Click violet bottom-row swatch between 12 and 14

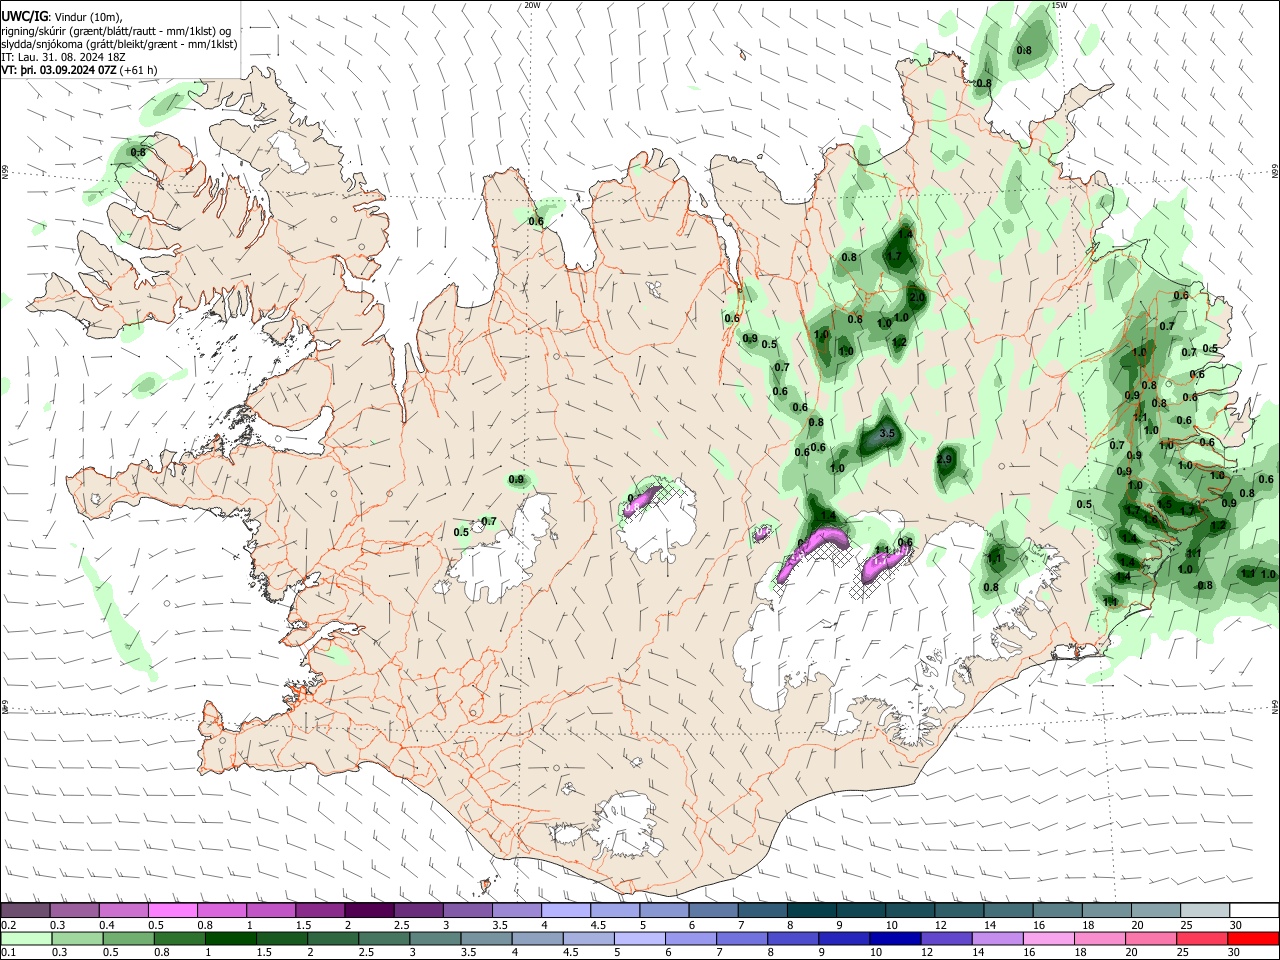(x=947, y=938)
